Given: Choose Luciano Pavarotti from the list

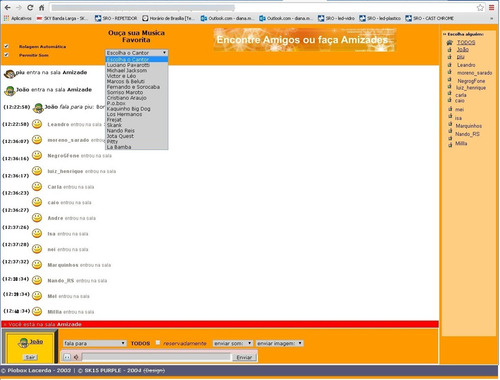Looking at the screenshot, I should pos(137,65).
